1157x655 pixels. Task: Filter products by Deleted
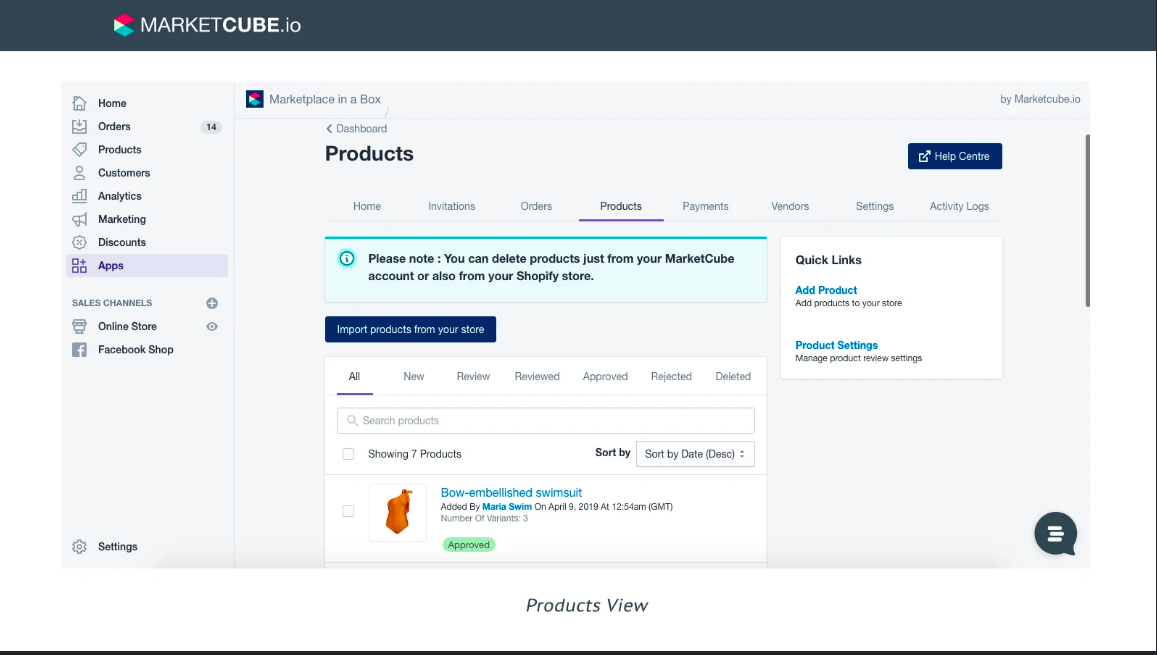pyautogui.click(x=733, y=376)
